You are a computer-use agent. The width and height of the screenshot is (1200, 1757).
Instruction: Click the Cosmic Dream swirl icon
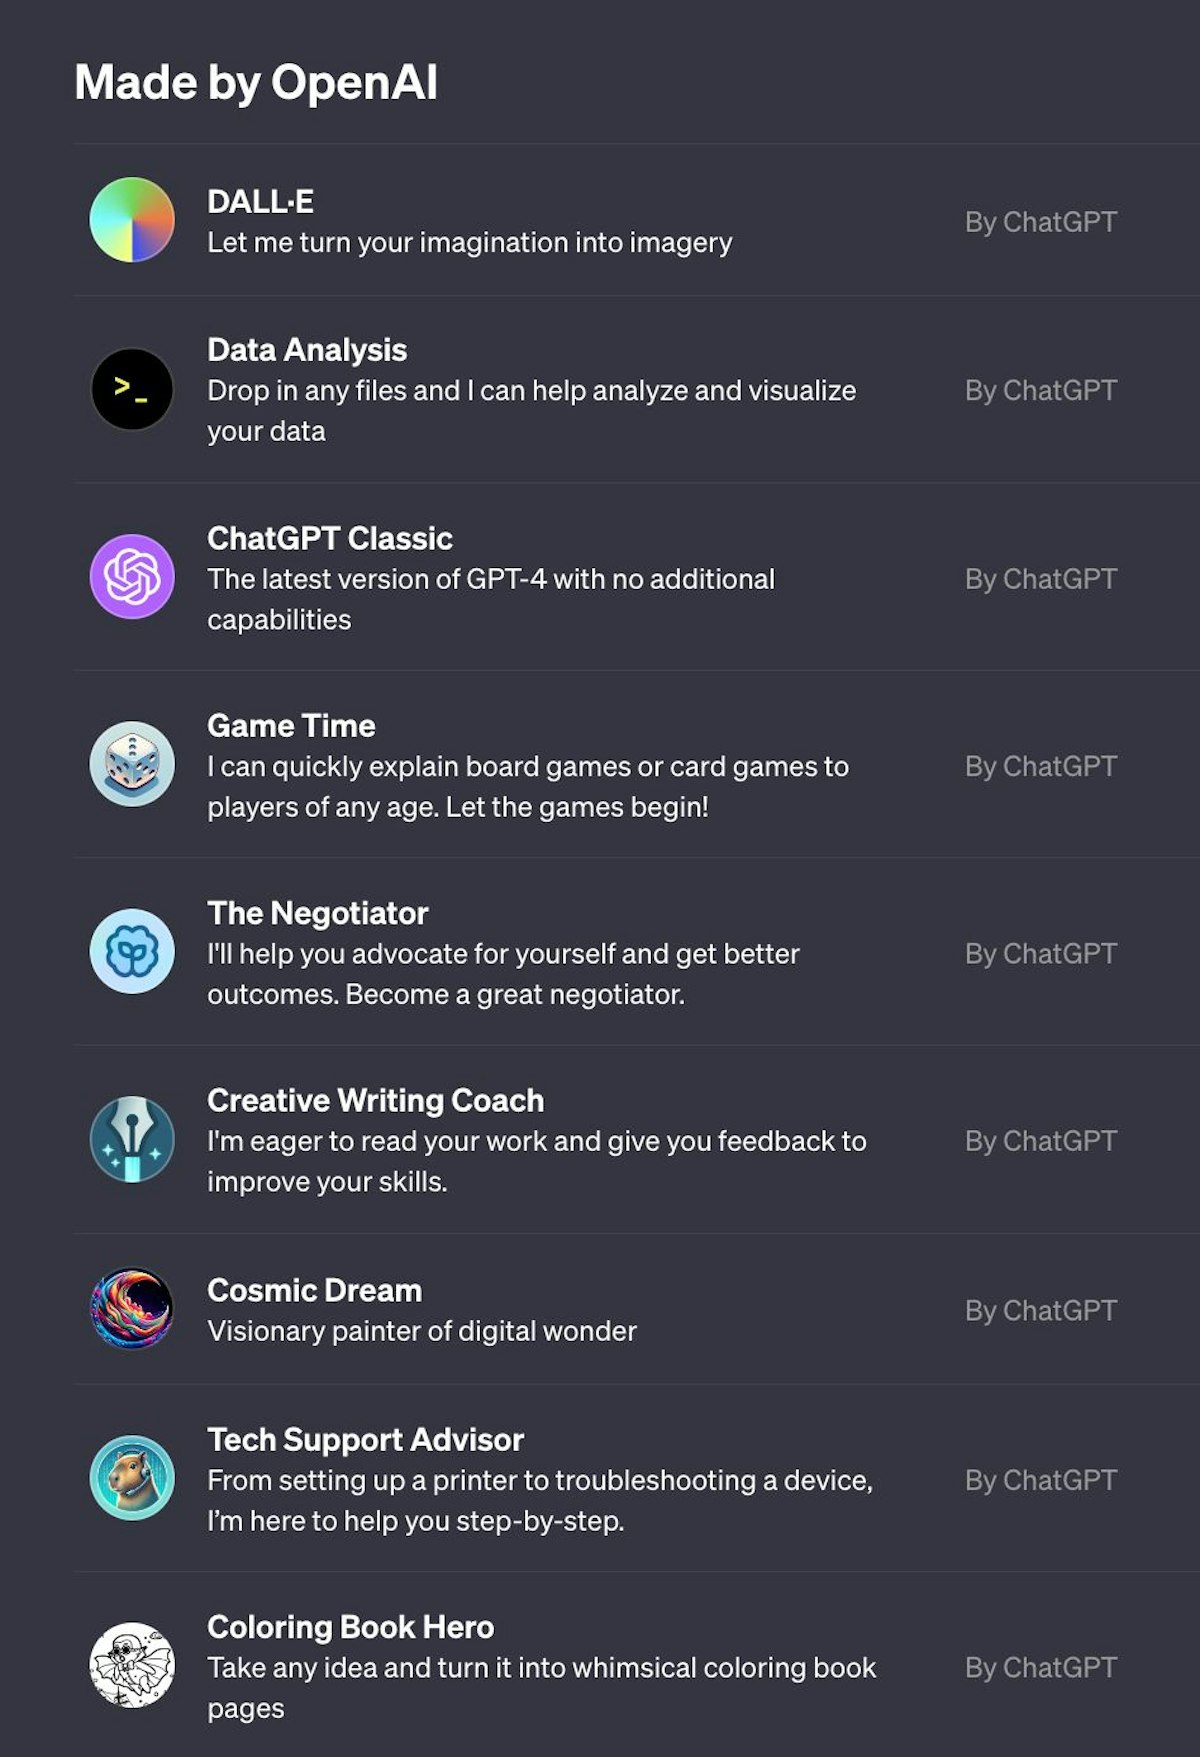[132, 1309]
